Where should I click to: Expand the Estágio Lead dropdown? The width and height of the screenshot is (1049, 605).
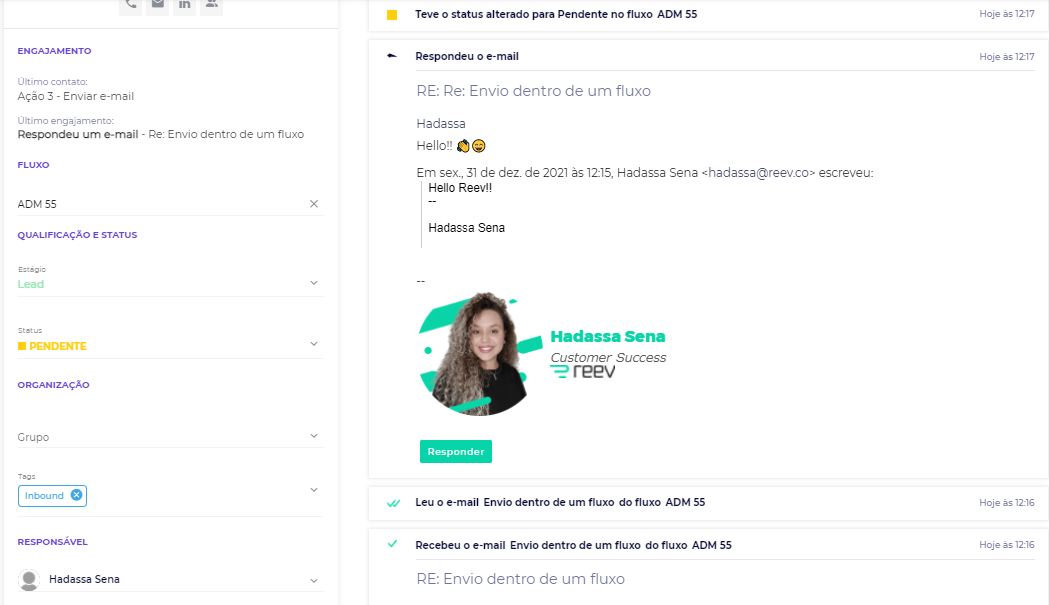313,283
